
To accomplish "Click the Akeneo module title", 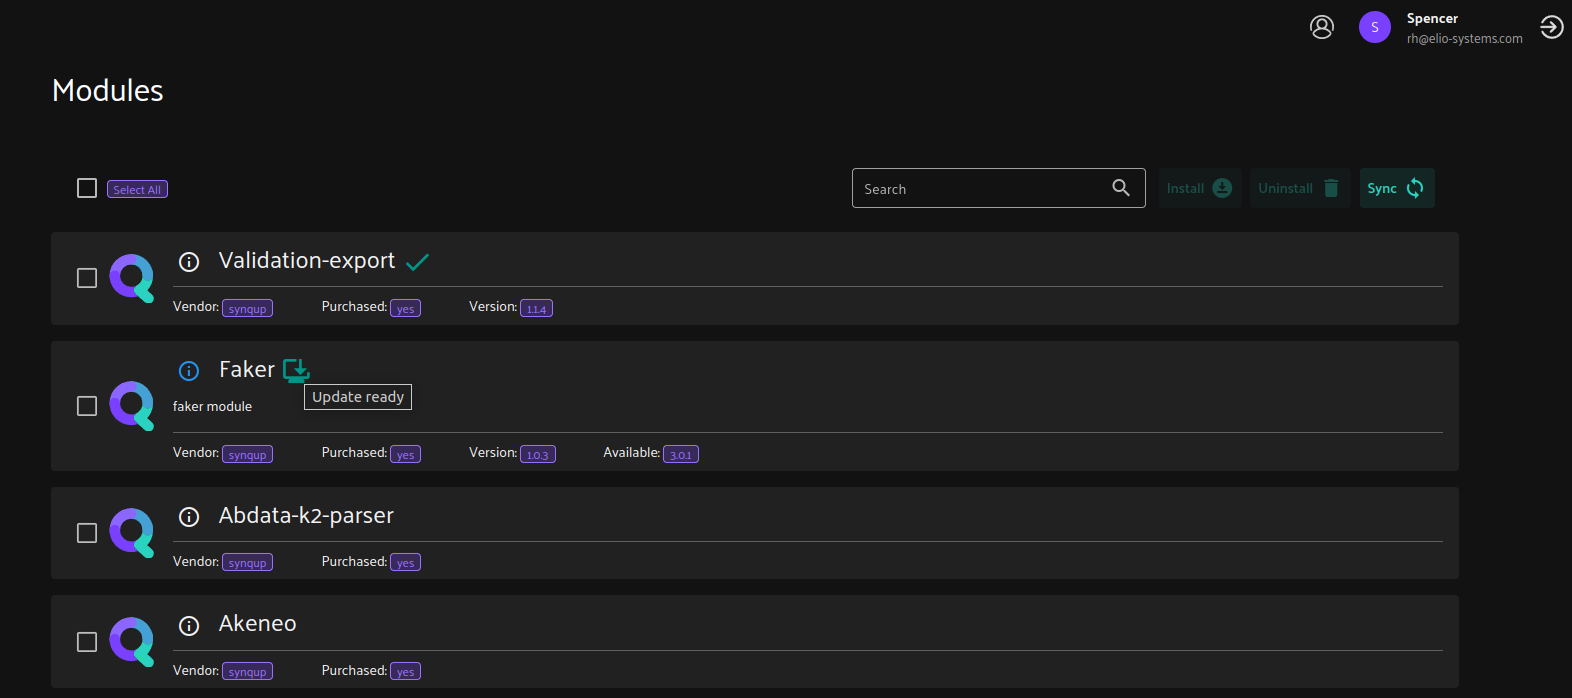I will (258, 624).
